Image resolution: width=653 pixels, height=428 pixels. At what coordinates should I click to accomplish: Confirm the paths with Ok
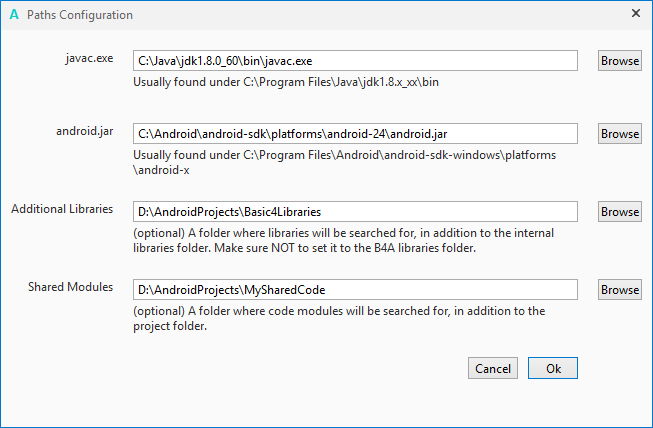coord(553,368)
